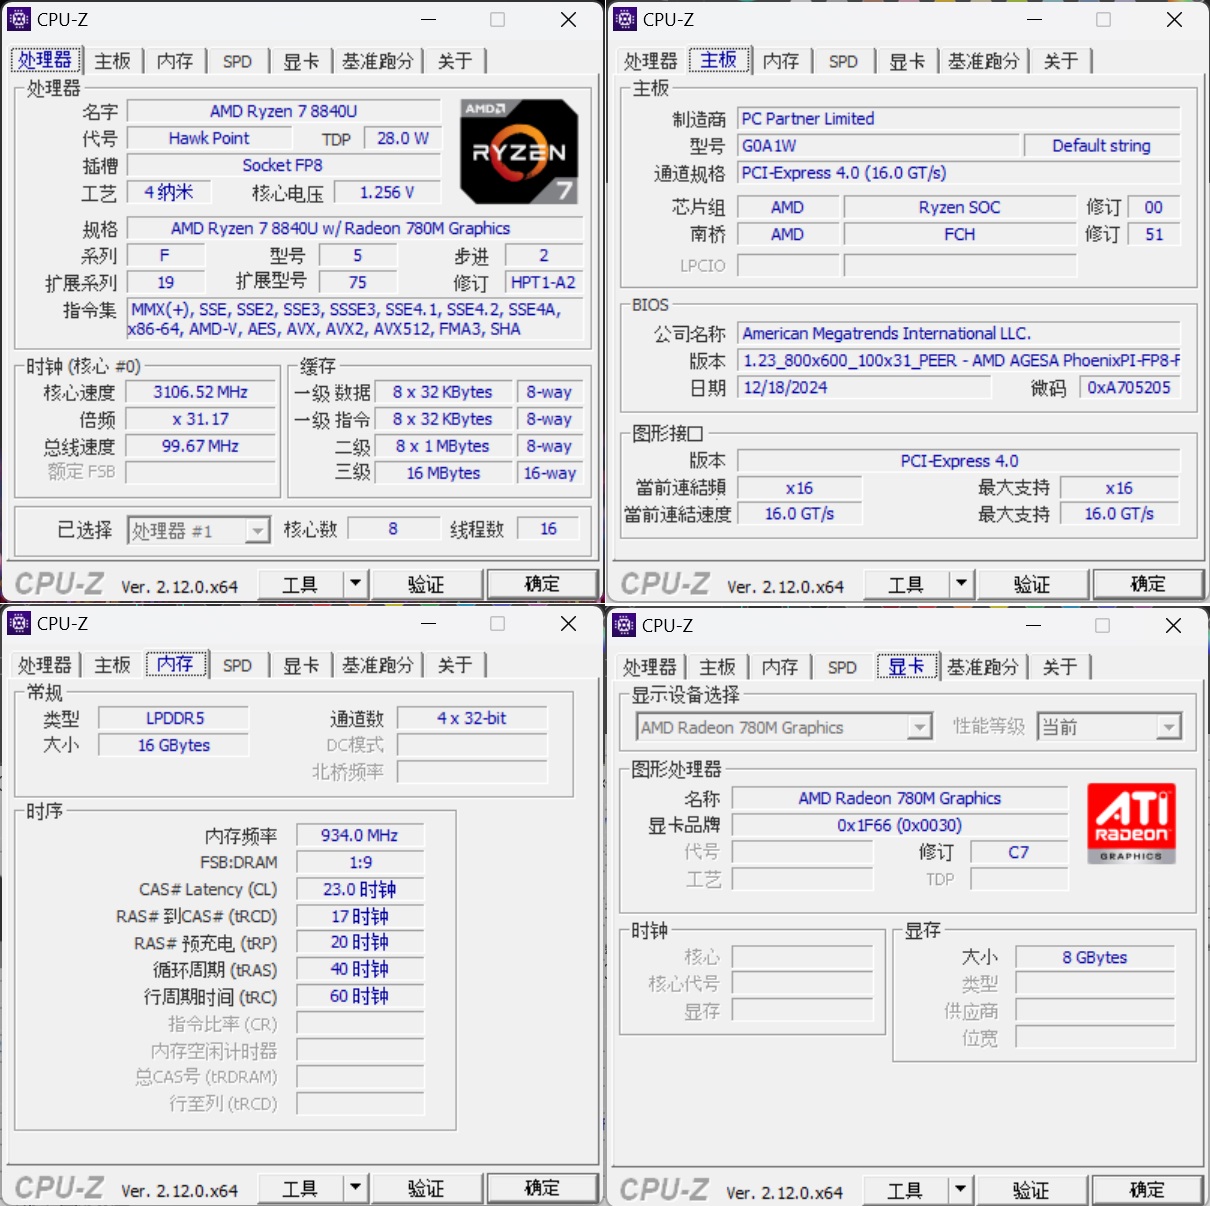The image size is (1210, 1206).
Task: Click the memory type value LPDDR5
Action: click(x=174, y=718)
